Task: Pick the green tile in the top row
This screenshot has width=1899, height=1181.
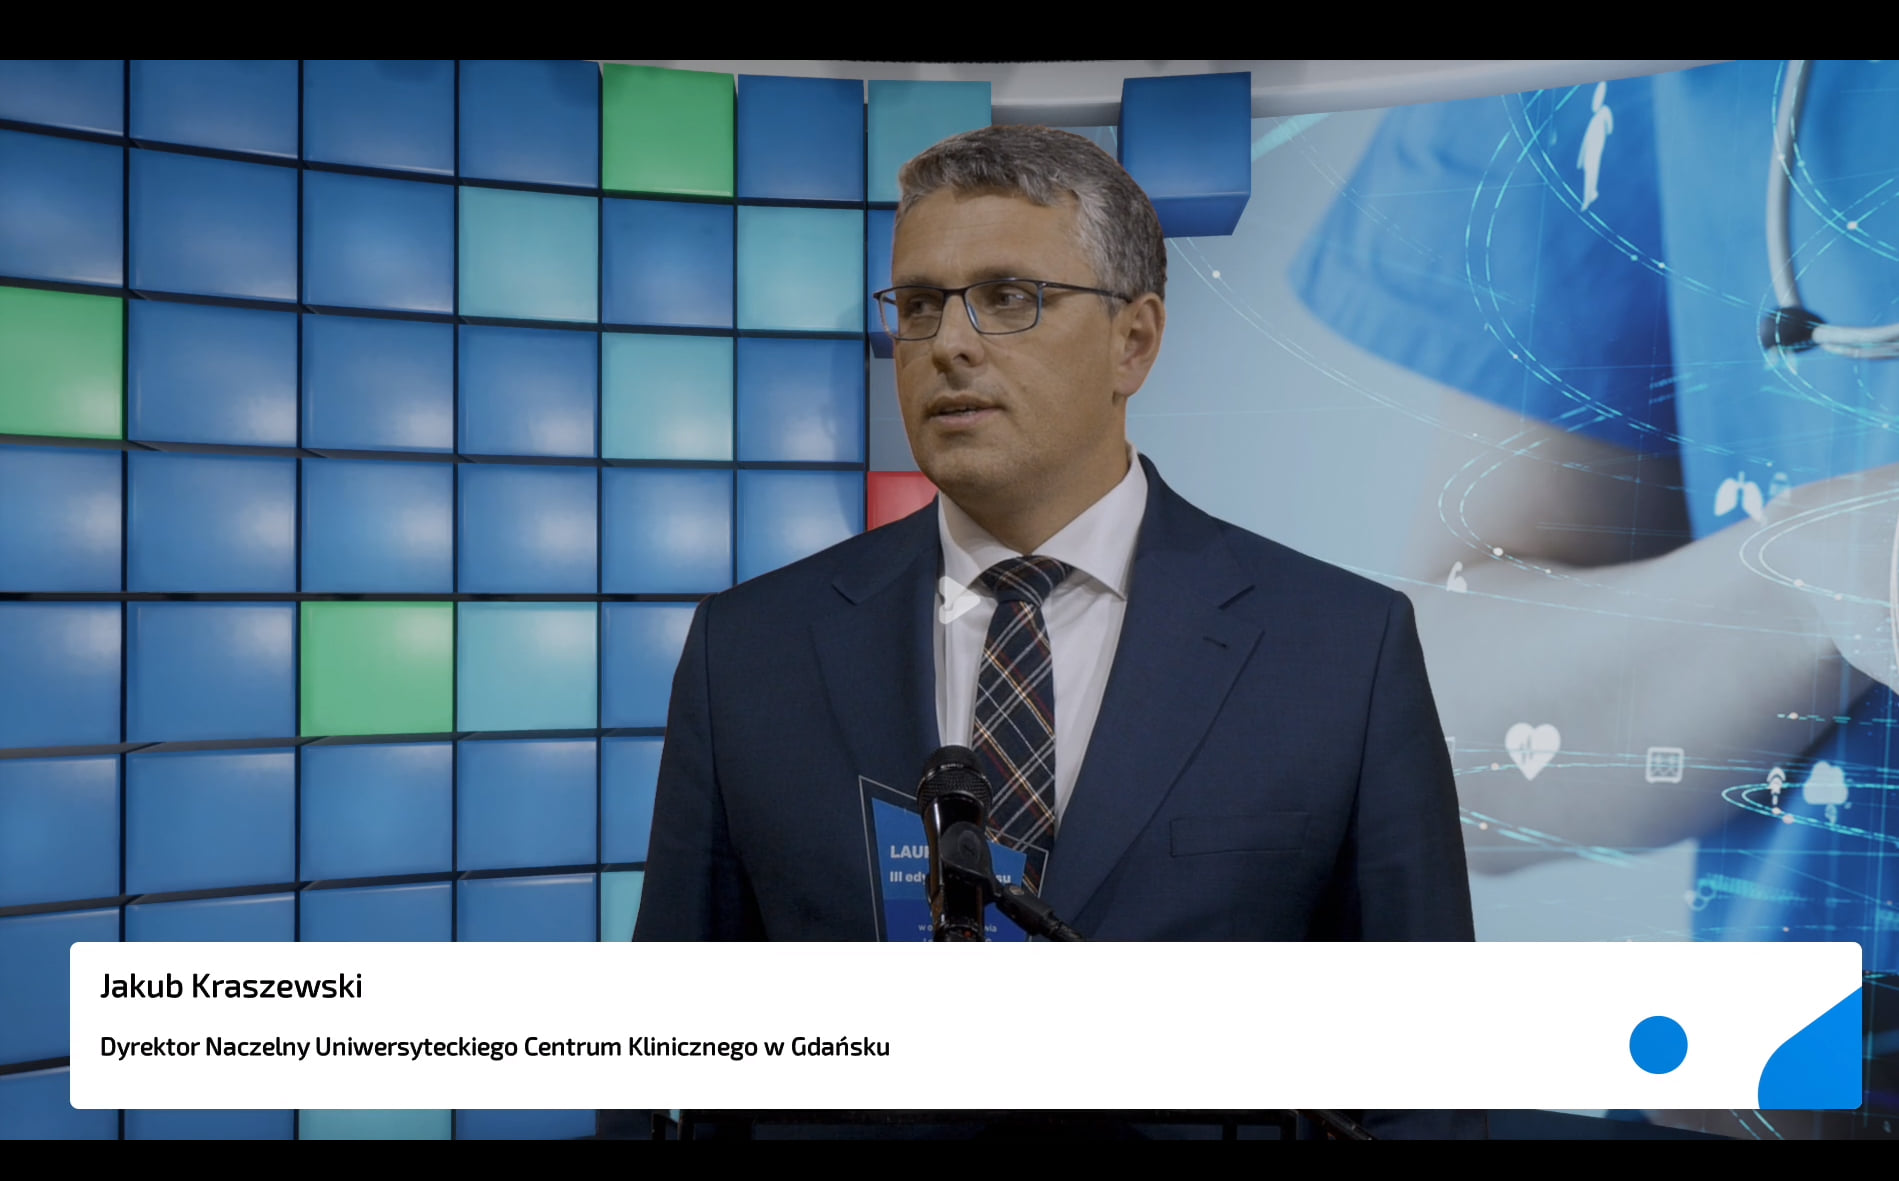Action: (x=667, y=129)
